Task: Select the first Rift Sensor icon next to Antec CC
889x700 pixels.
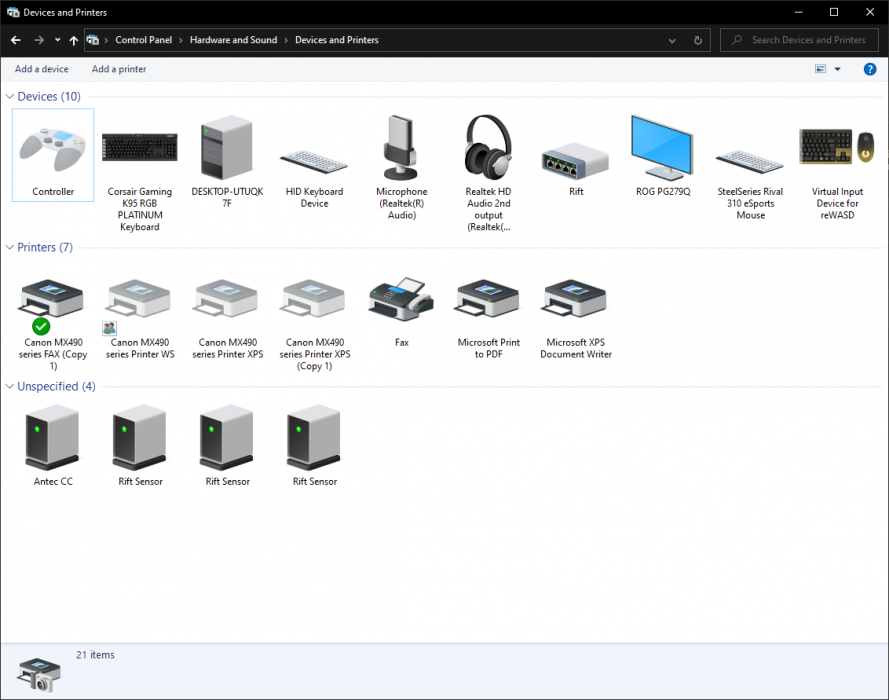Action: point(139,438)
